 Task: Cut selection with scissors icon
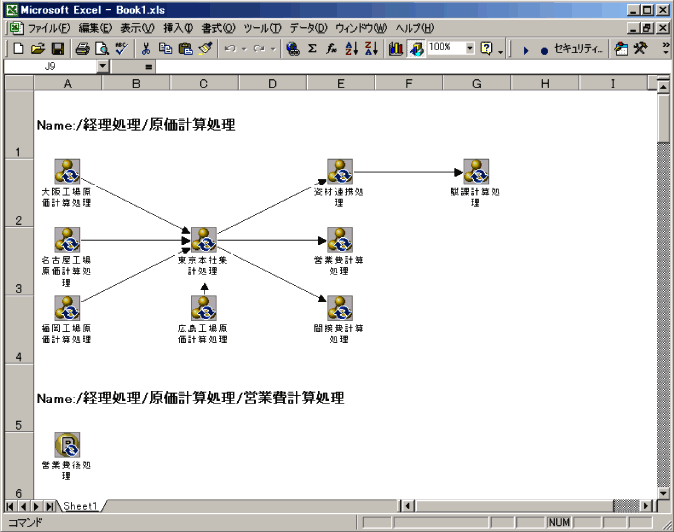[x=146, y=49]
